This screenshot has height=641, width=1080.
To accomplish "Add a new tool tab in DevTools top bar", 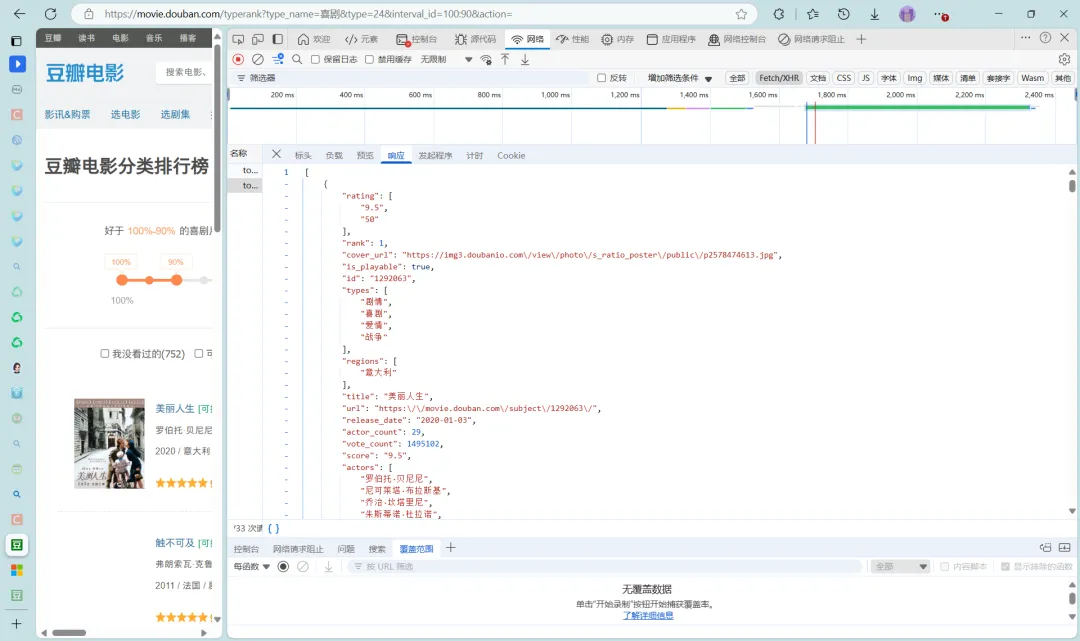I will [x=861, y=39].
